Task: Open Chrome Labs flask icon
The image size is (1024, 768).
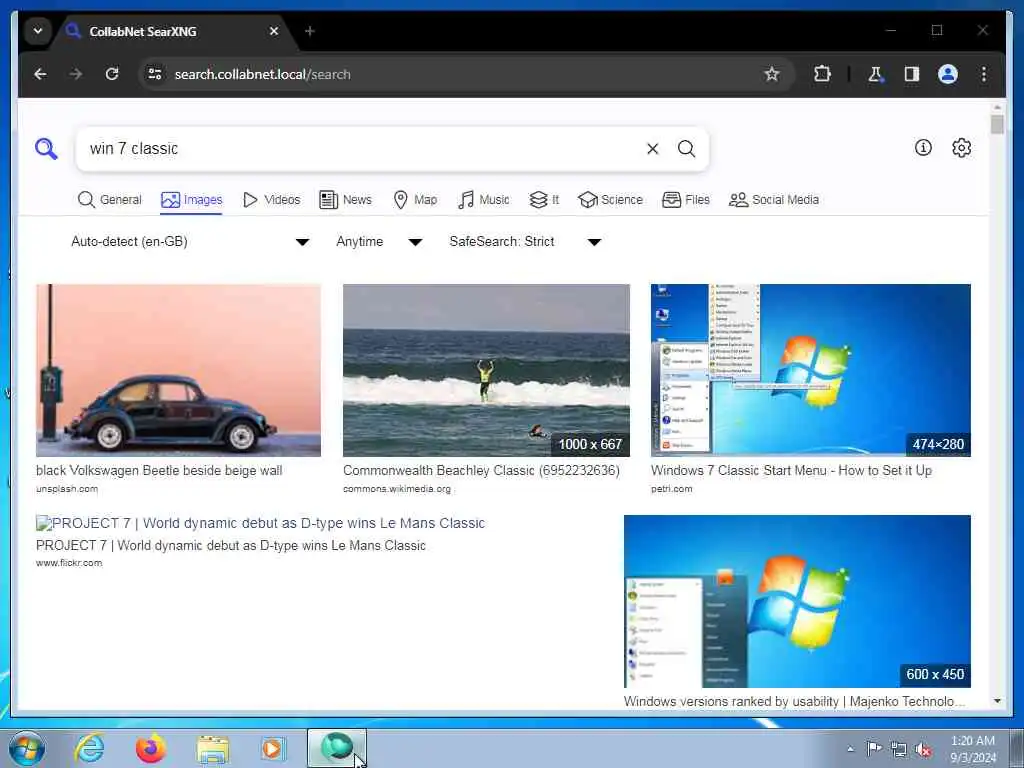Action: click(x=875, y=74)
